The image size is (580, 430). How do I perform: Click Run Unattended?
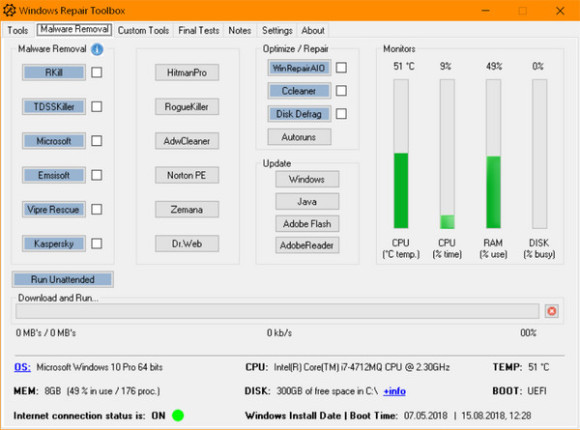[x=63, y=279]
